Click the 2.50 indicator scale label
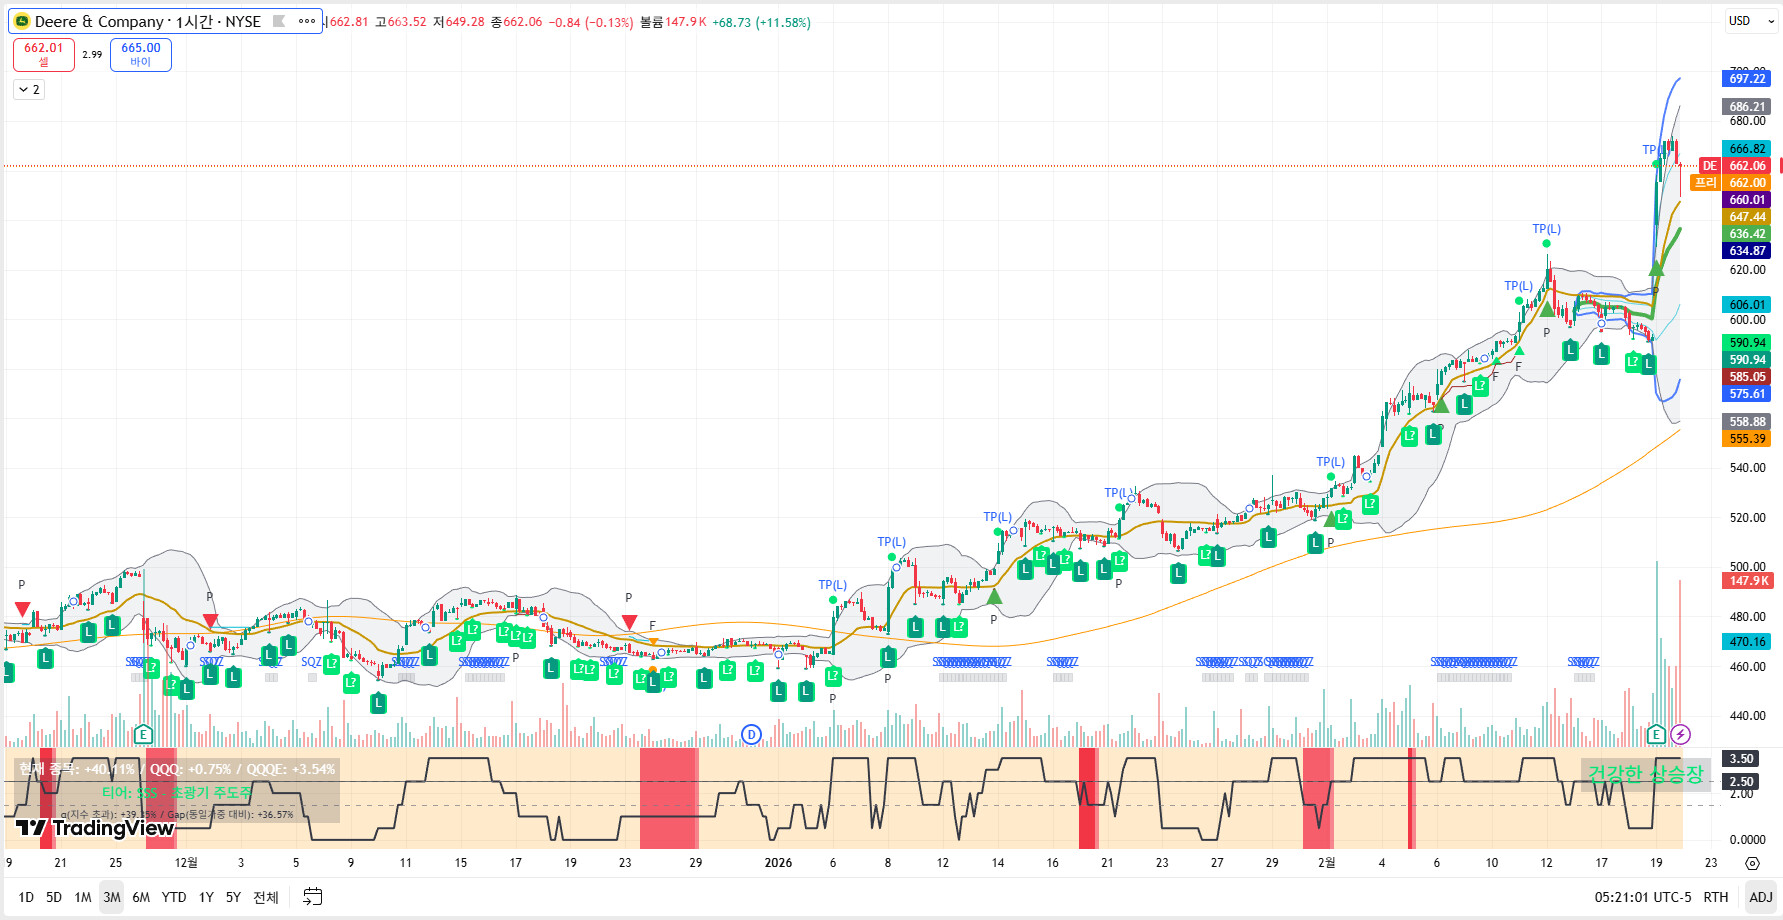Viewport: 1783px width, 920px height. (1741, 782)
